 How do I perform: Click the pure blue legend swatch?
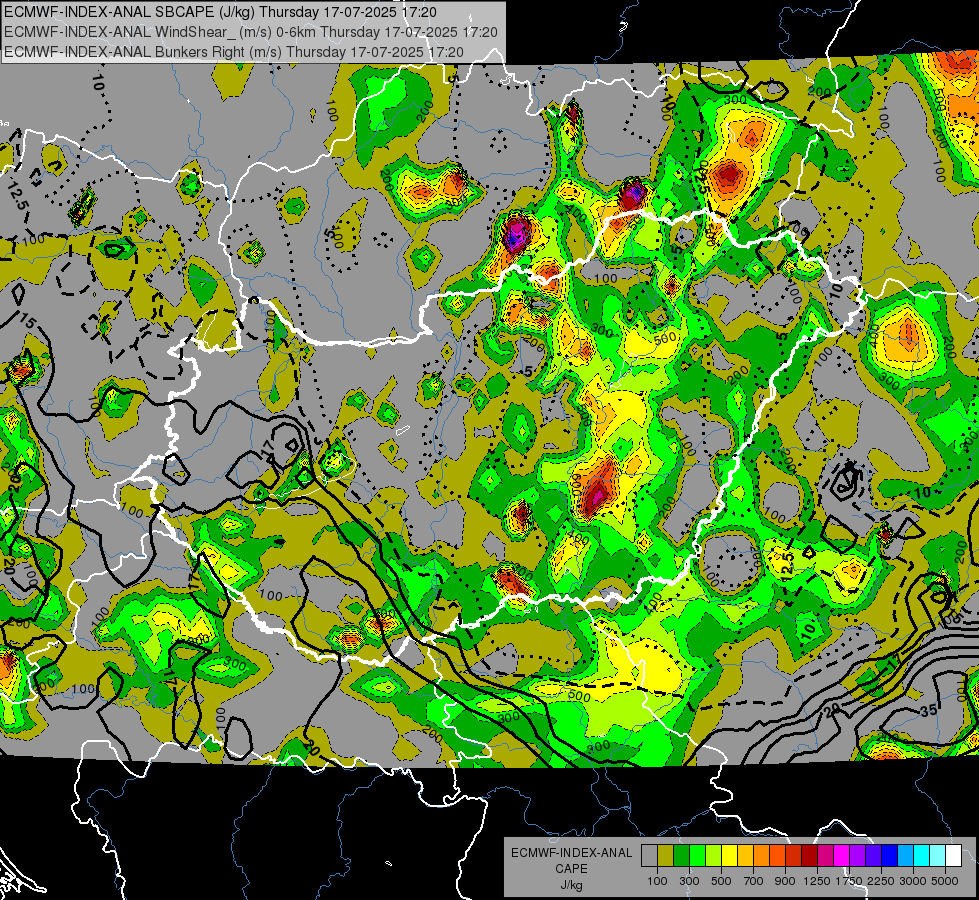click(x=889, y=856)
